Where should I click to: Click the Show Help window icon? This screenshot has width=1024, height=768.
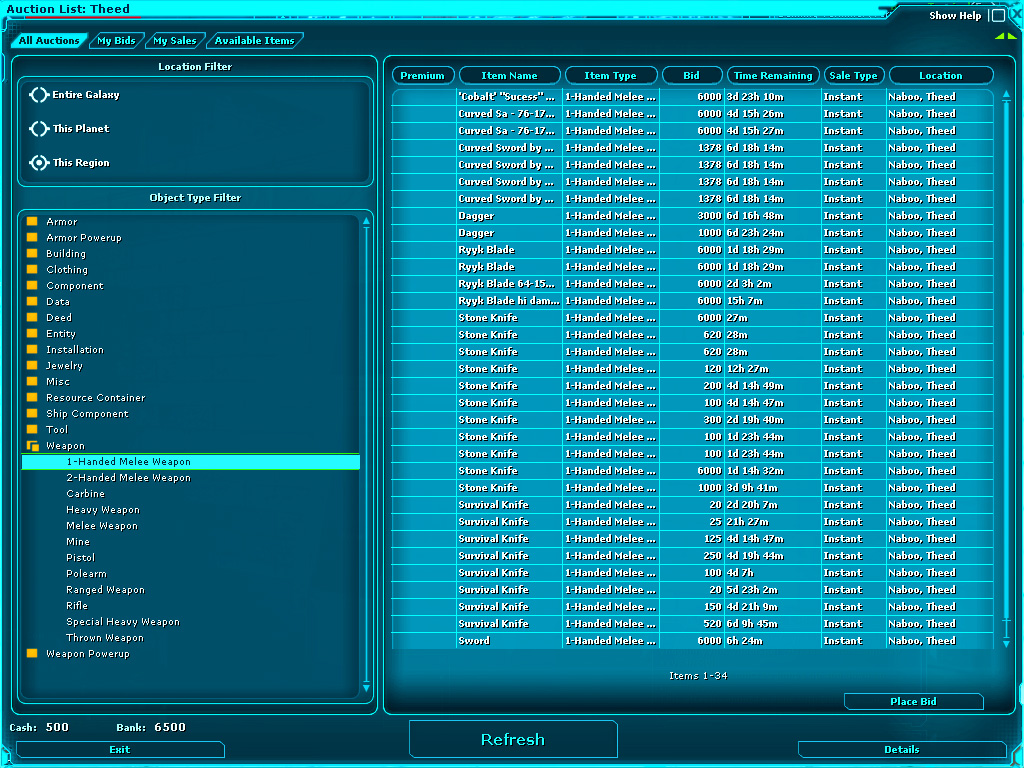997,16
